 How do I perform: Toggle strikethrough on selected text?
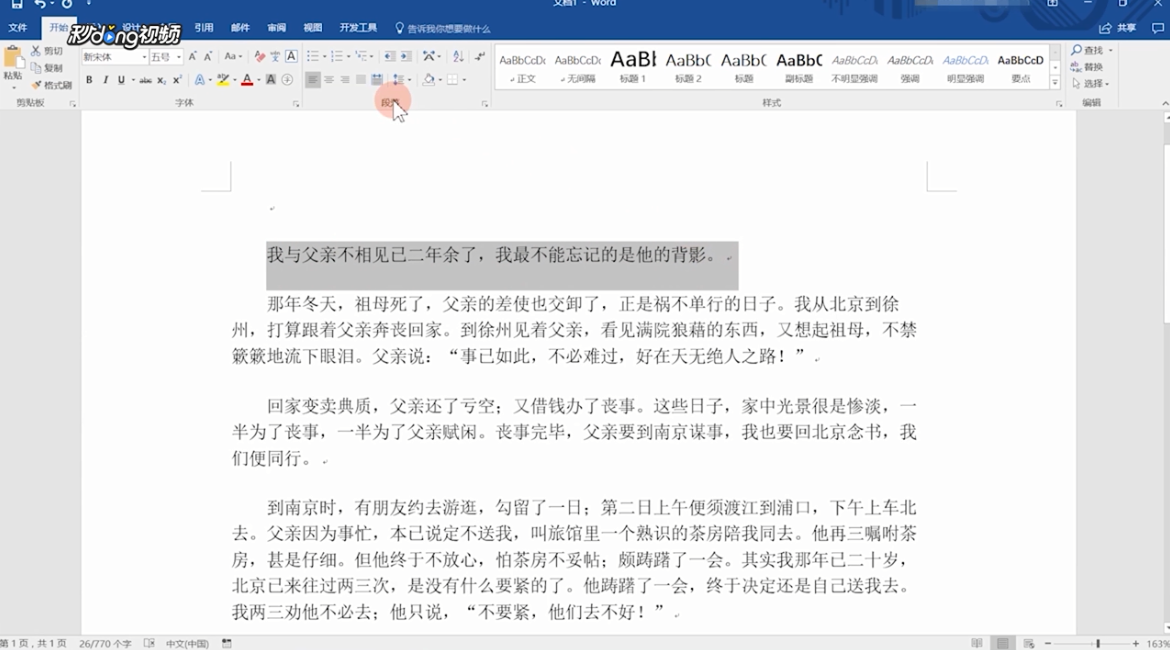pos(145,79)
